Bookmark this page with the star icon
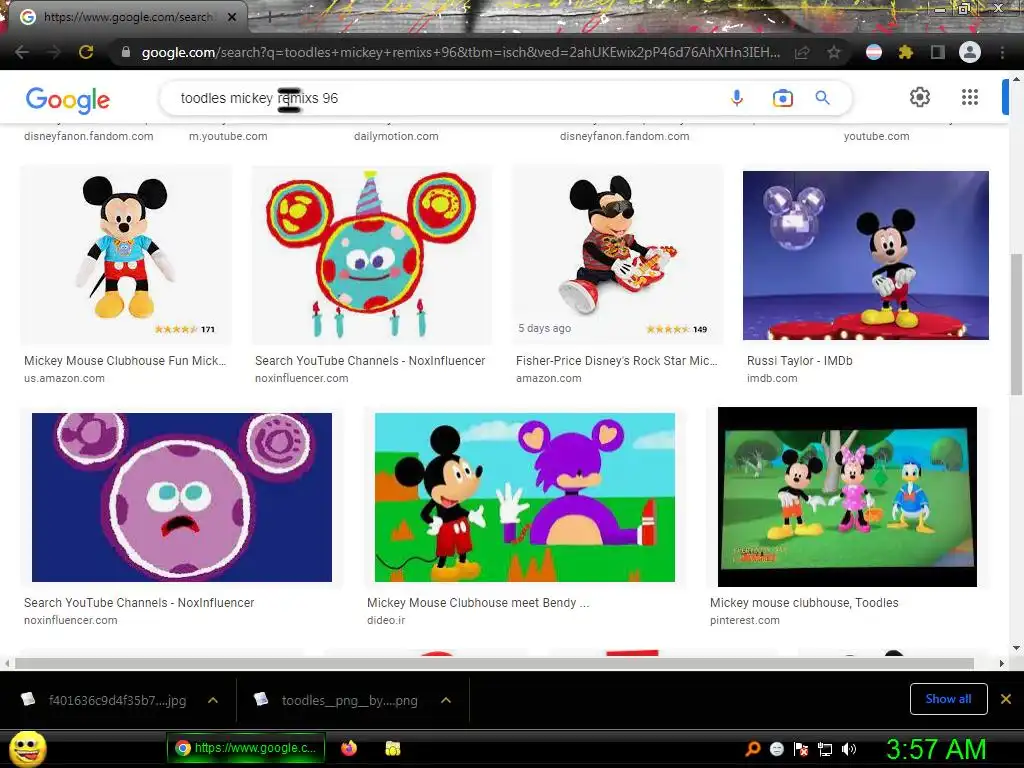Screen dimensions: 1024x768 coord(833,52)
